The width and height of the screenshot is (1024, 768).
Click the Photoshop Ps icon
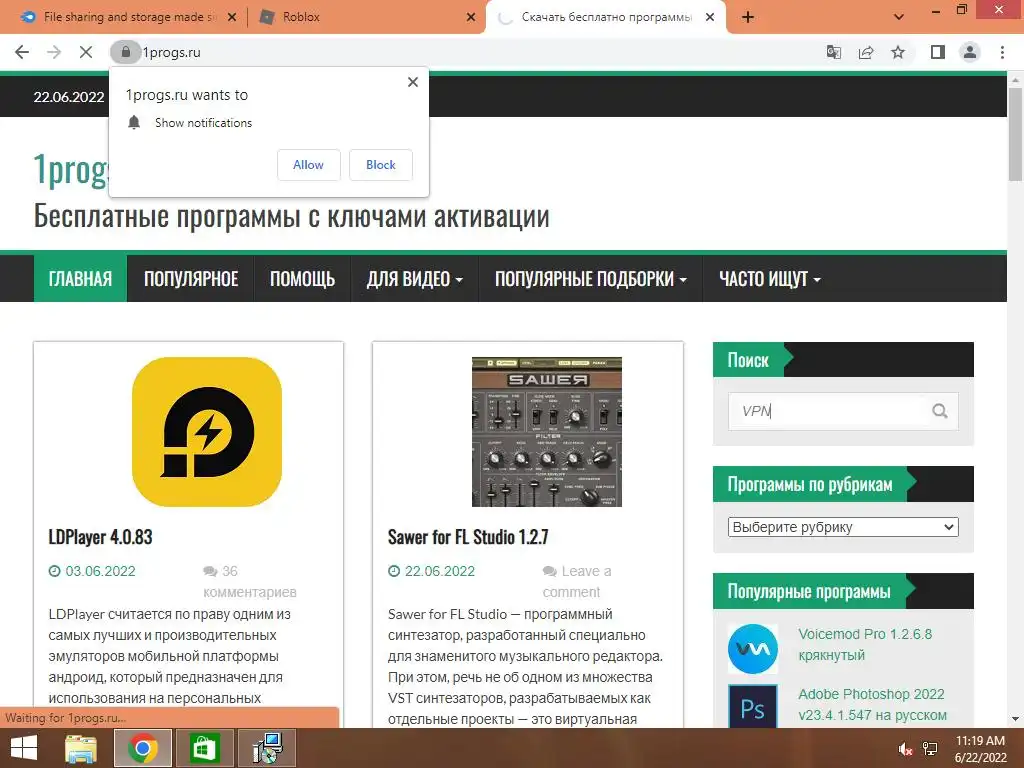pyautogui.click(x=753, y=706)
